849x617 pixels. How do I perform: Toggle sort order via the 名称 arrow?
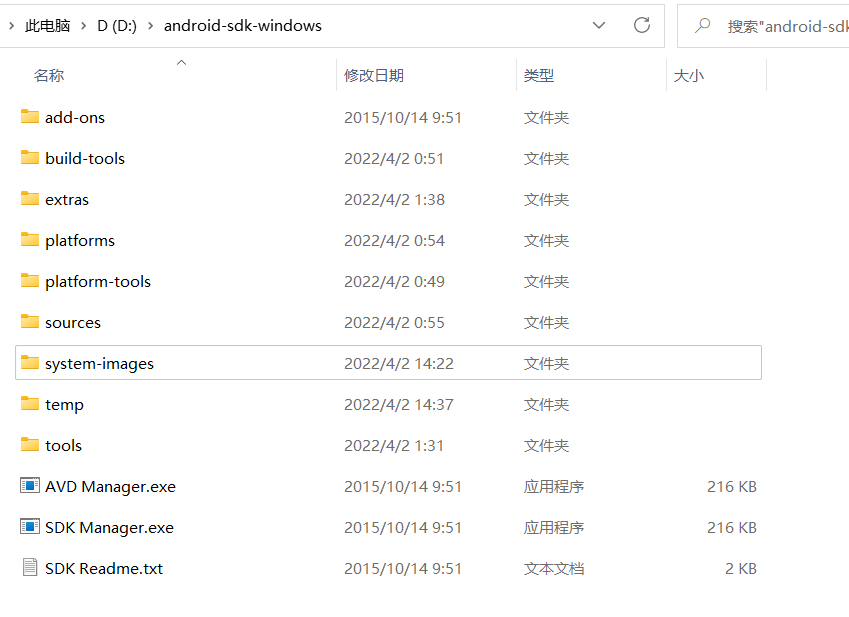click(x=181, y=63)
